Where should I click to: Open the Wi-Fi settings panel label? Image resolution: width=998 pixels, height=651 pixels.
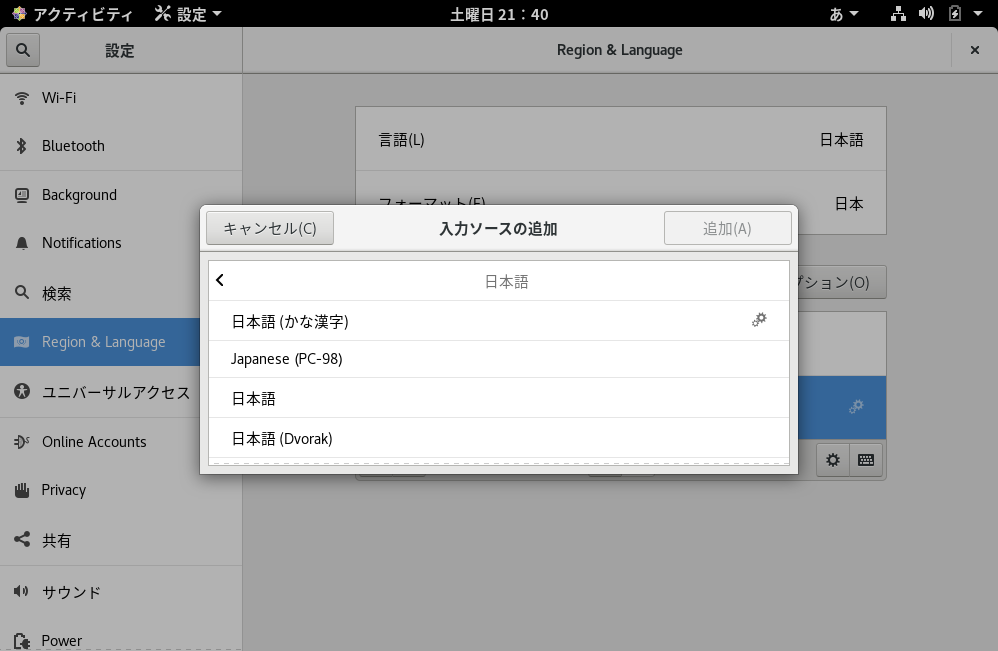[x=59, y=98]
